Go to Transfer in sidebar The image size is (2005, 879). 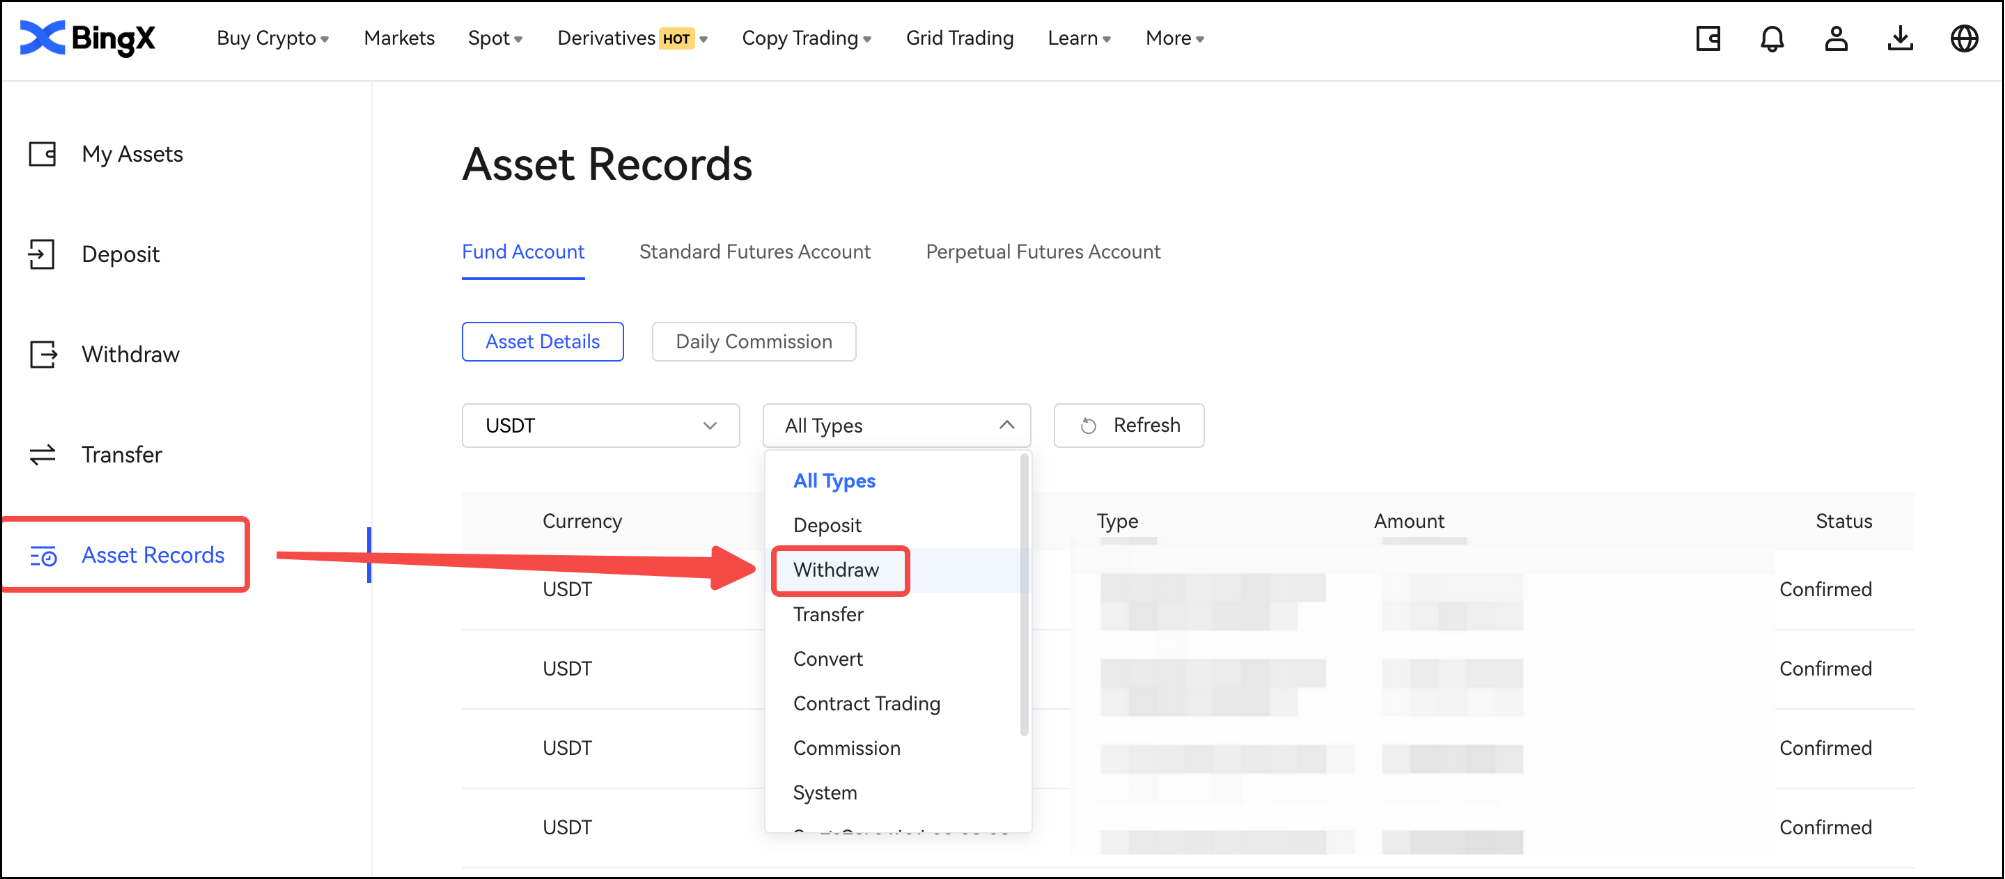click(121, 455)
